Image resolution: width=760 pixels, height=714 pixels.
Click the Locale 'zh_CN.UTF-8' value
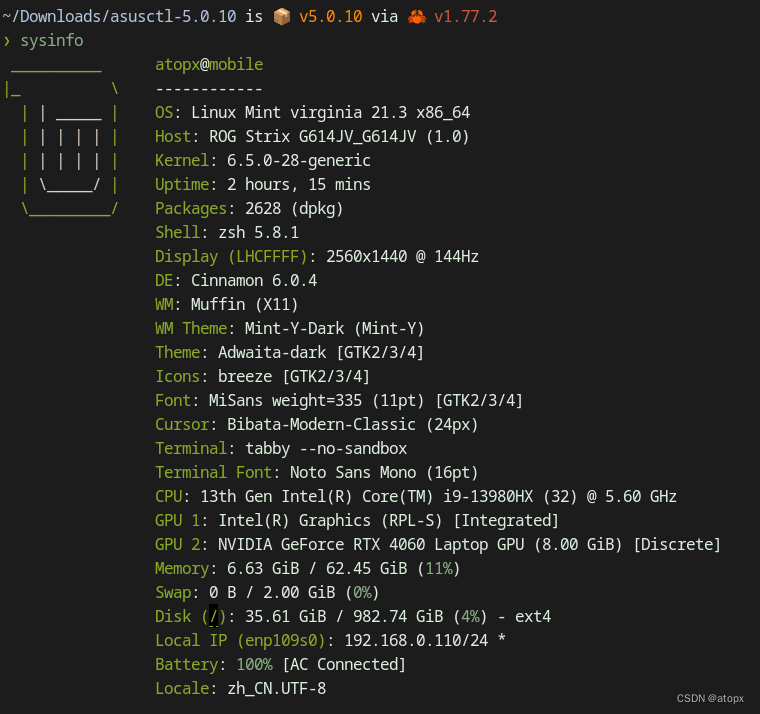277,689
